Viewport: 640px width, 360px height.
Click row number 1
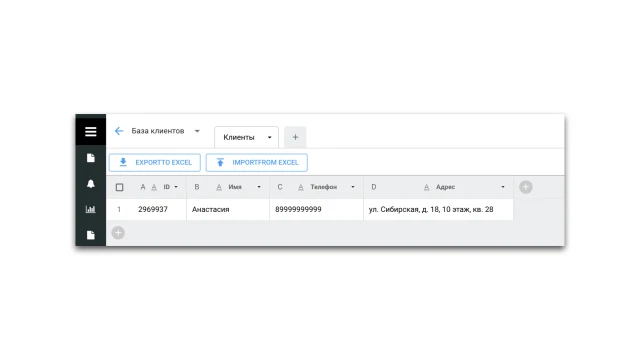point(119,209)
